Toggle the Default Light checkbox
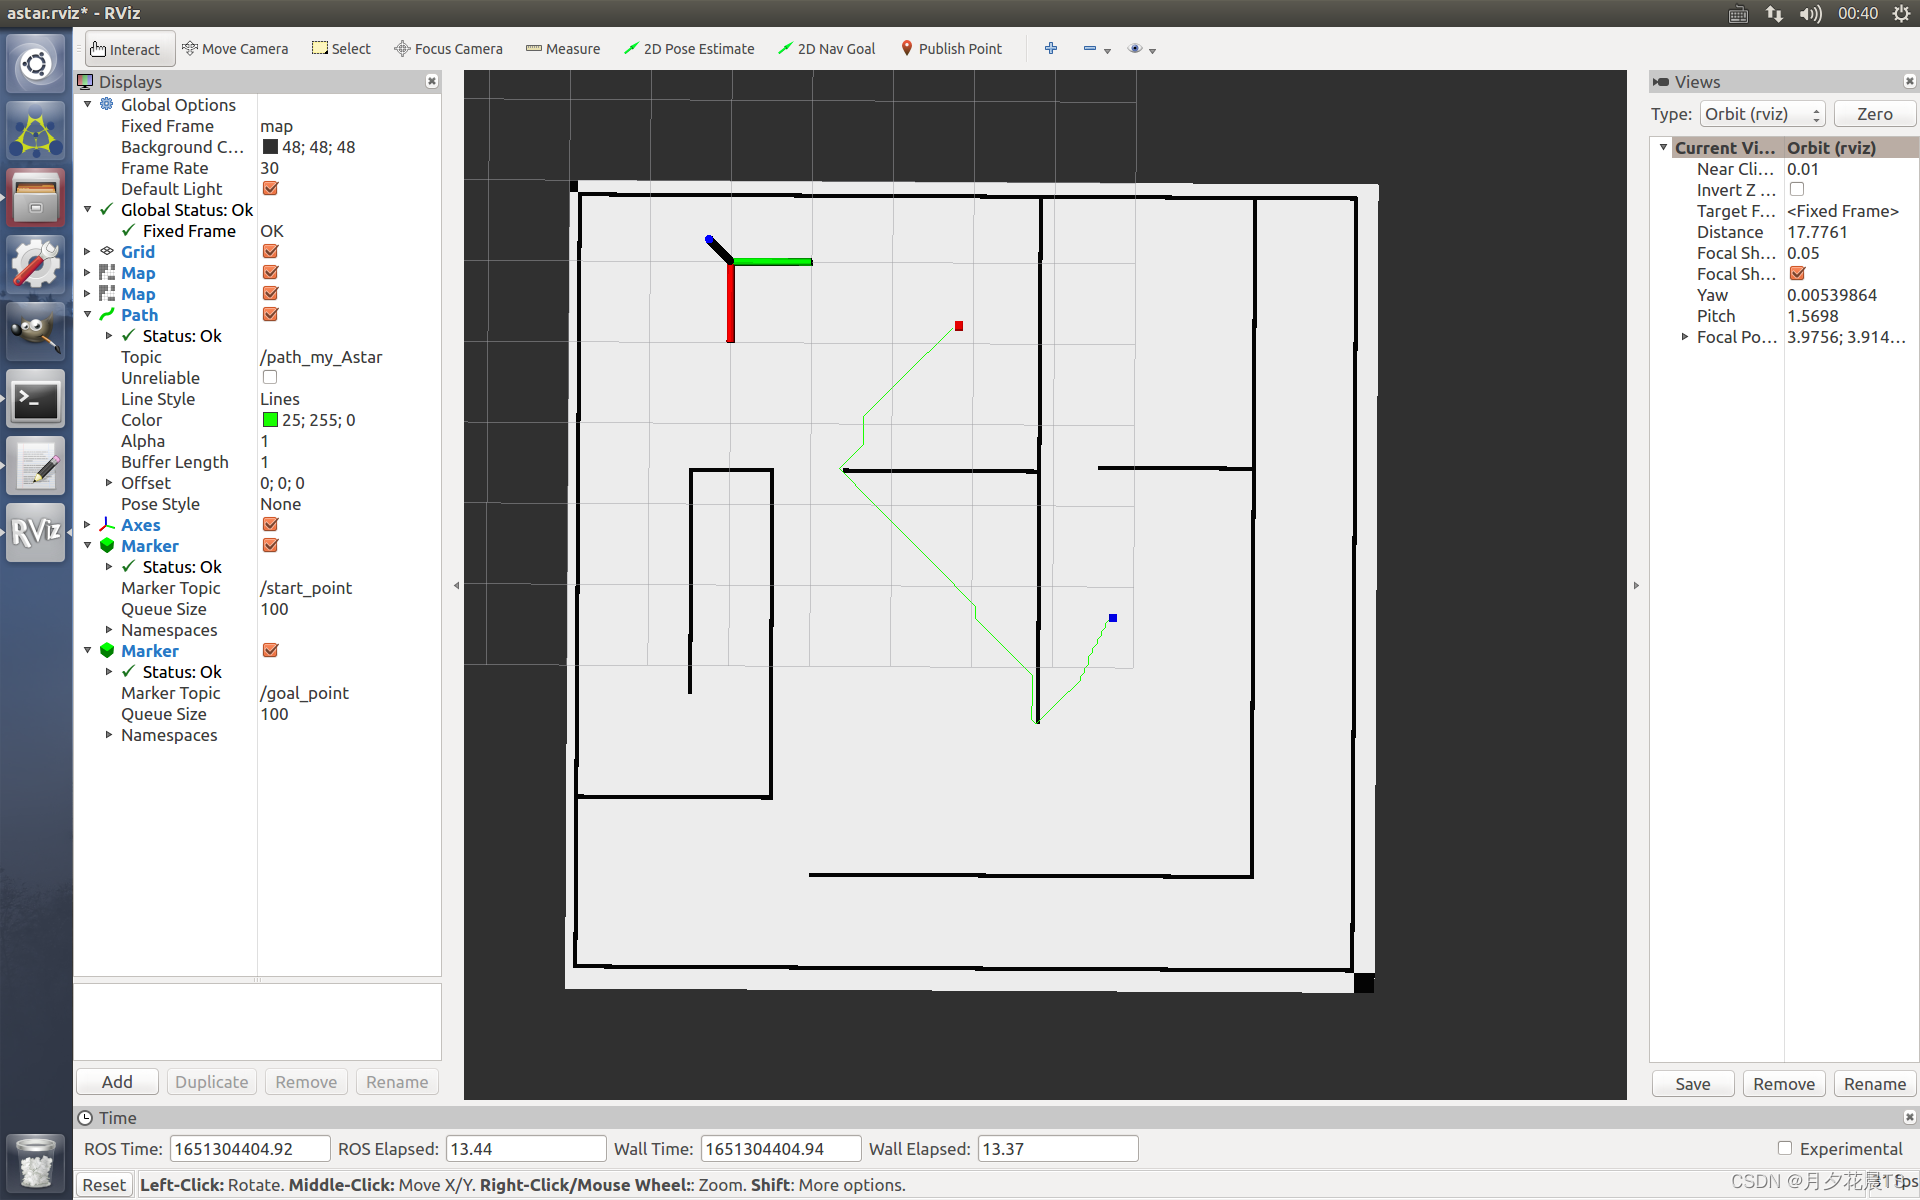The image size is (1920, 1200). click(270, 188)
